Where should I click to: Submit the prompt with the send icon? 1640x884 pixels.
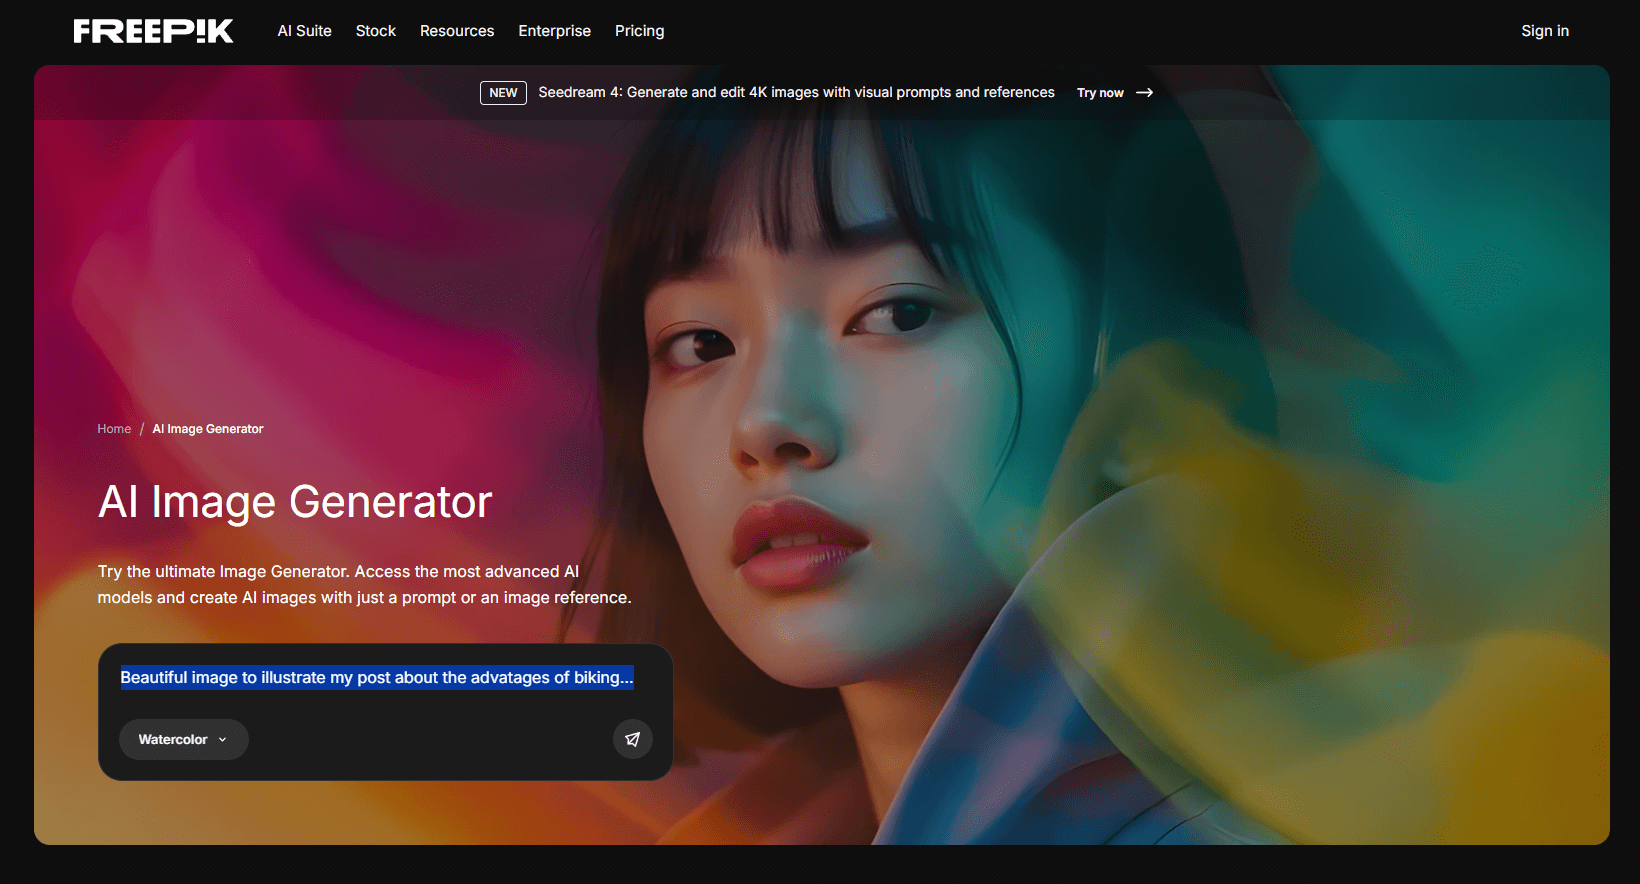633,739
